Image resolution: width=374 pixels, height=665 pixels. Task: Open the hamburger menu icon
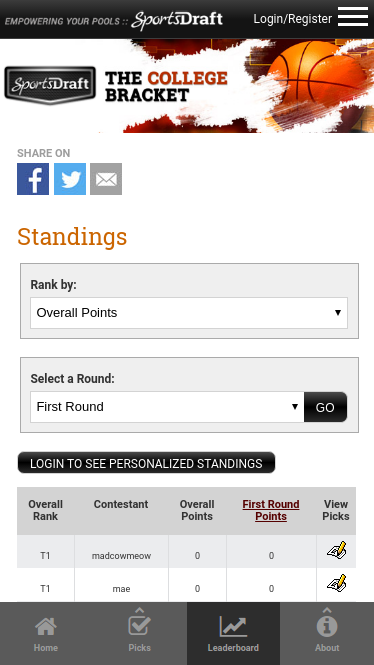[x=353, y=17]
